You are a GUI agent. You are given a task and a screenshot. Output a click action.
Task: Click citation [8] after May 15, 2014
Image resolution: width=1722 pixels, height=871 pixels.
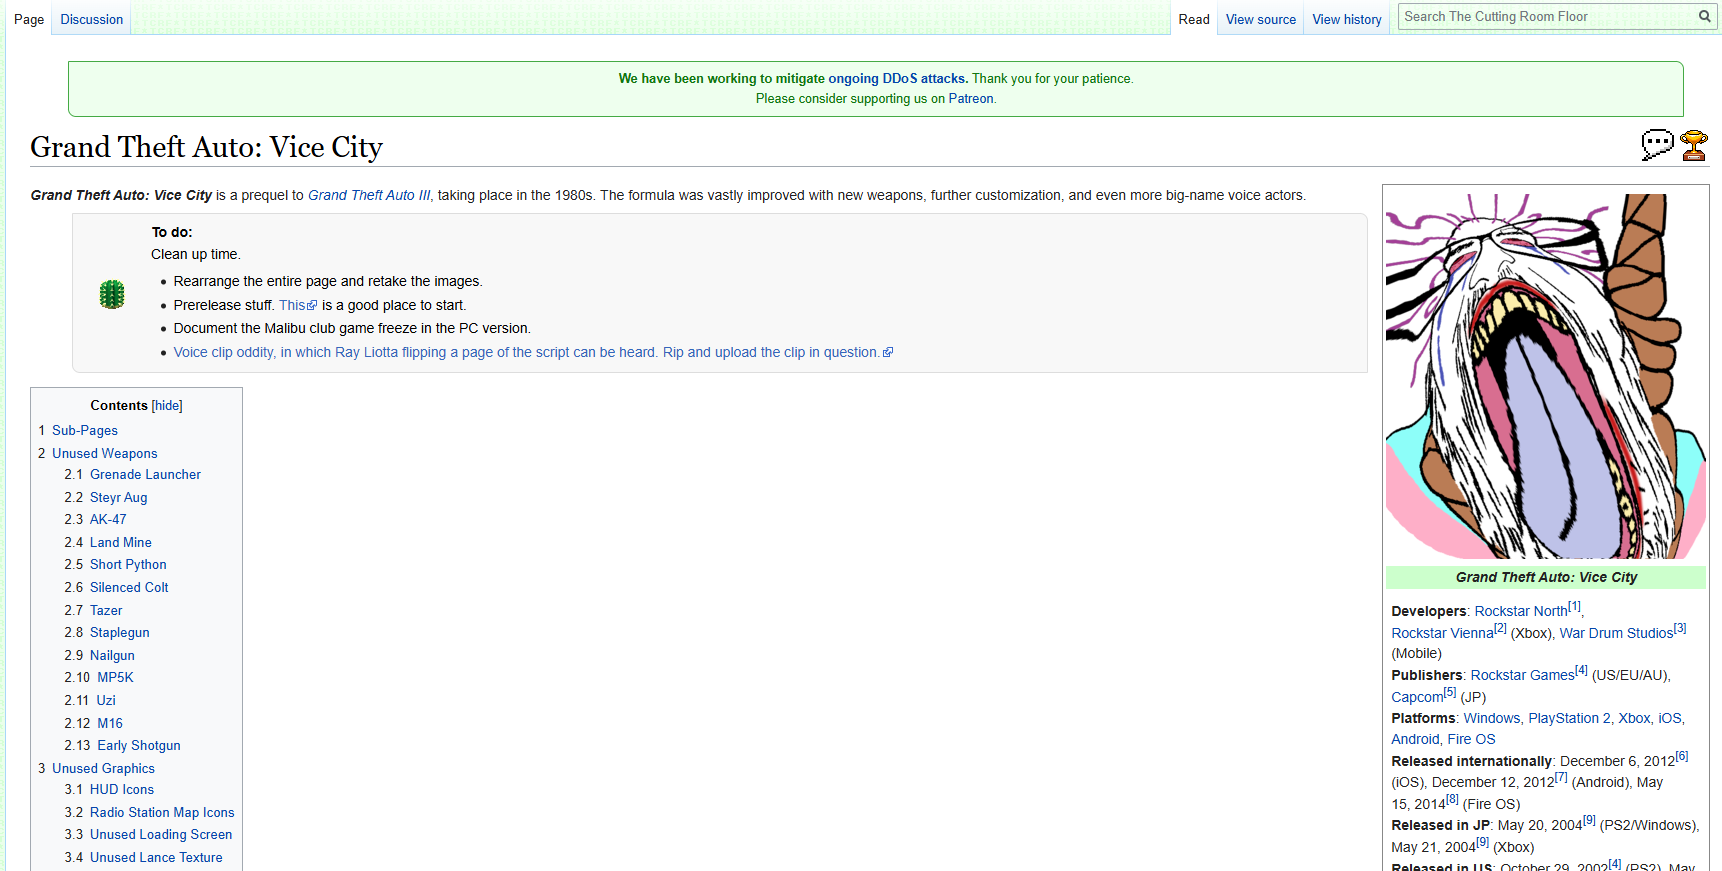1453,799
